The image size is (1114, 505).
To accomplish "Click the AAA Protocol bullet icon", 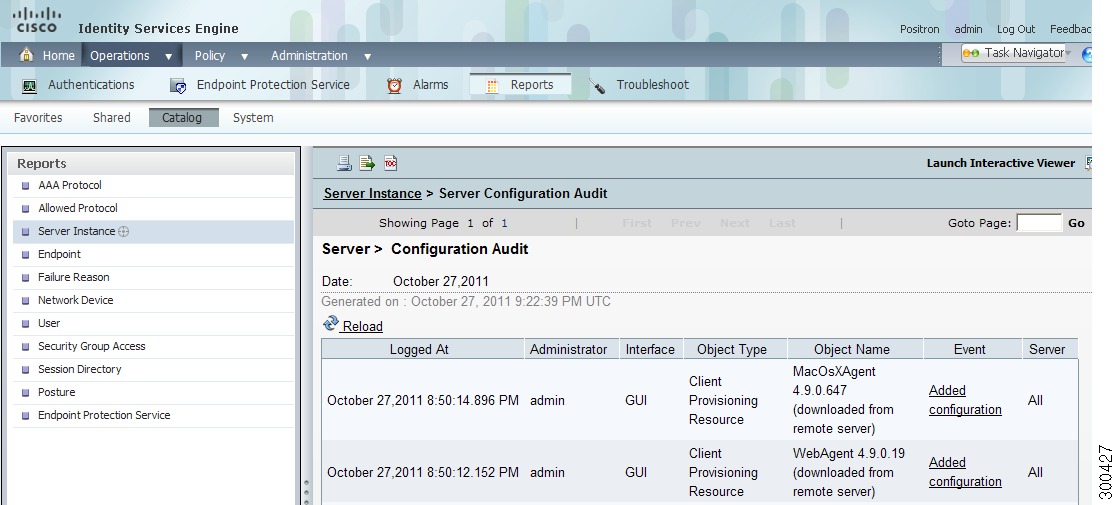I will click(26, 186).
